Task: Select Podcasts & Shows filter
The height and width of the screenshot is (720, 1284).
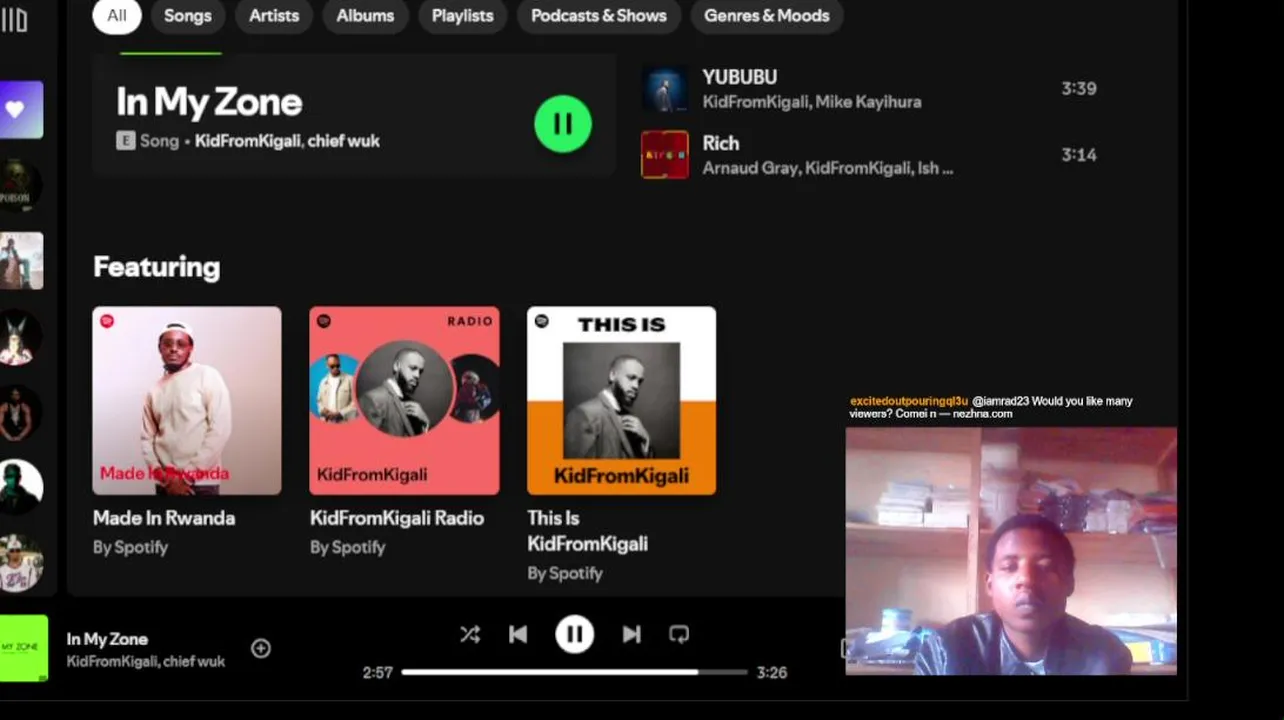Action: pyautogui.click(x=599, y=16)
